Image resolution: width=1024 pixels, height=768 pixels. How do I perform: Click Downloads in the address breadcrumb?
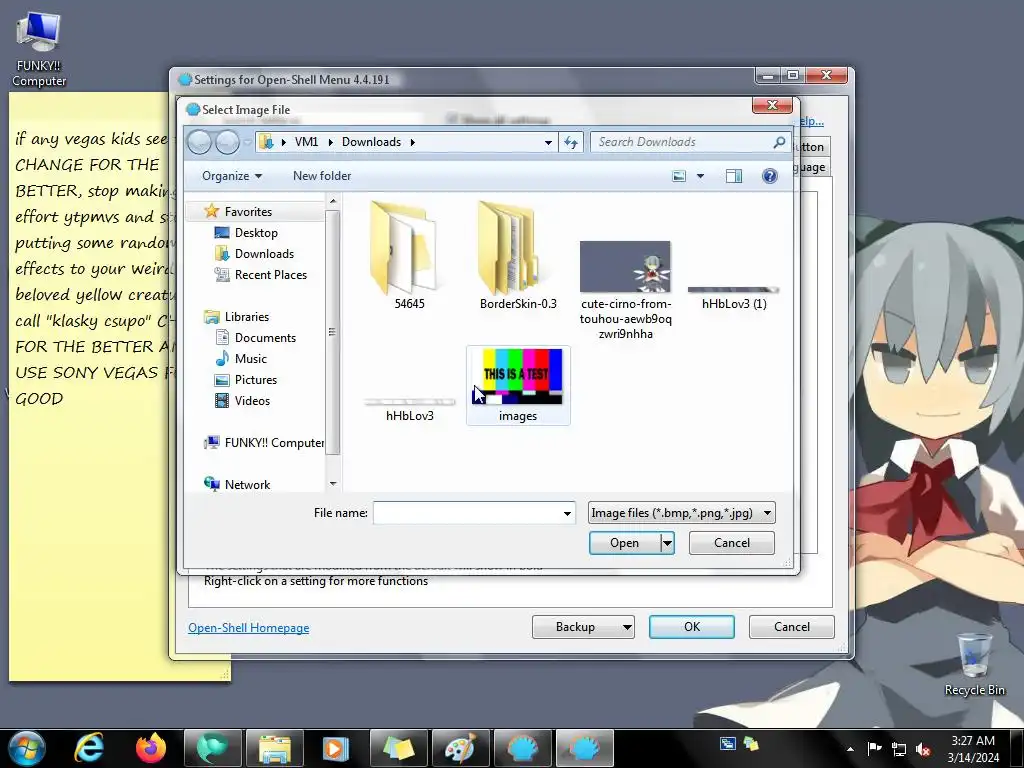(371, 142)
